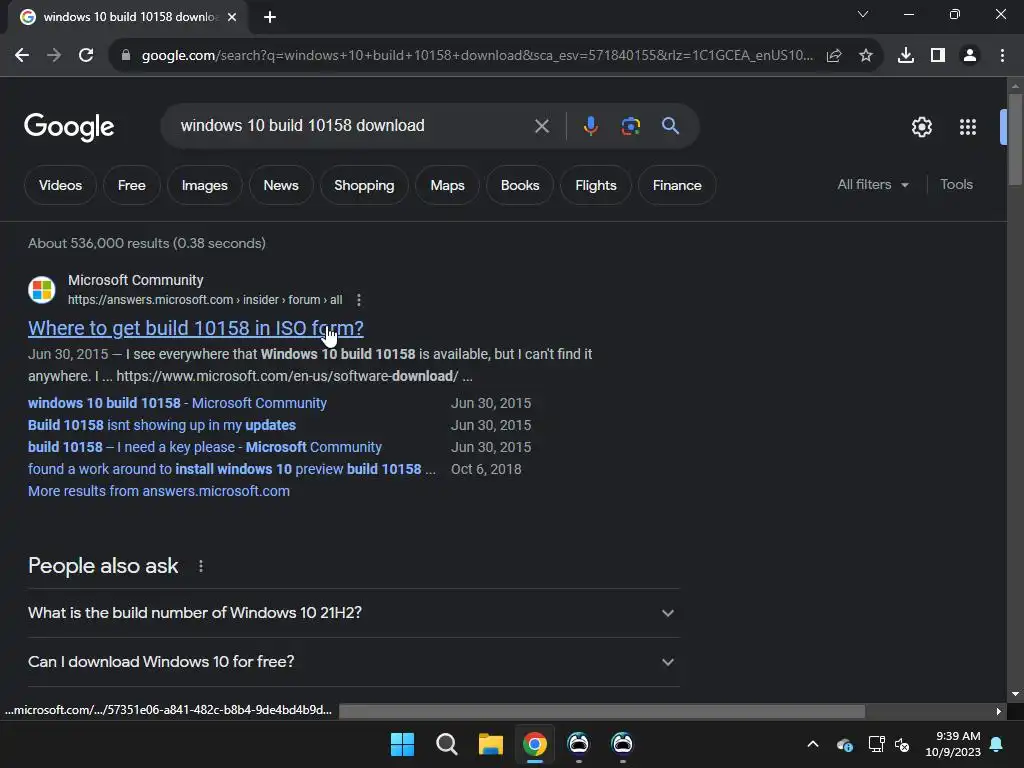View site information lock icon

[x=126, y=56]
